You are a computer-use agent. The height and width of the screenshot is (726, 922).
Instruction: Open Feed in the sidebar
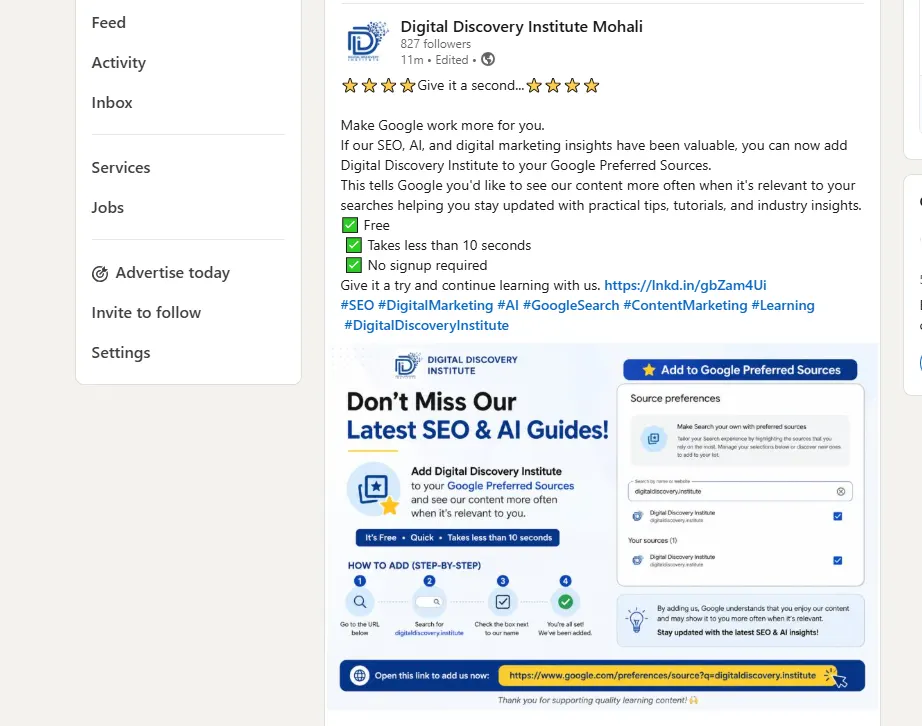108,22
